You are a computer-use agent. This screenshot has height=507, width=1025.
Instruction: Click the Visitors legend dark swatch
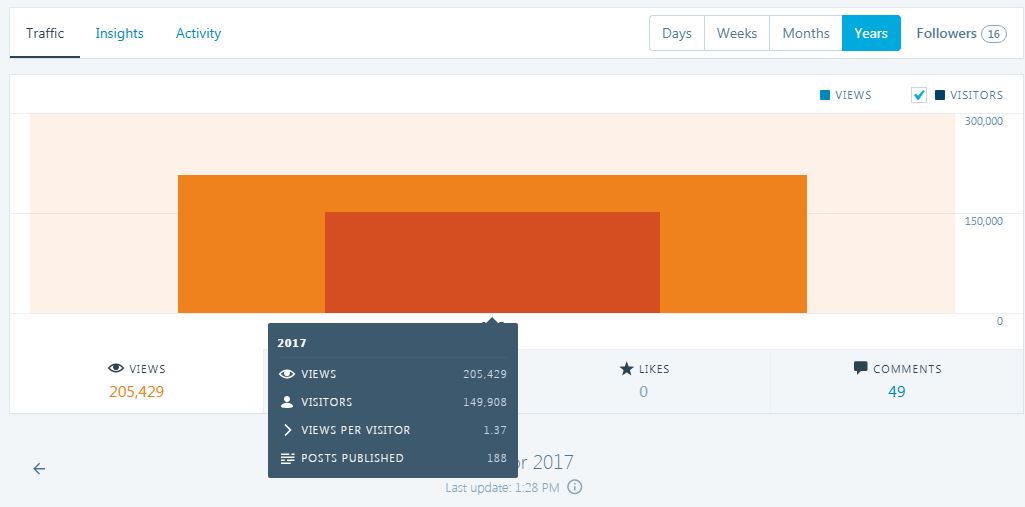[x=940, y=95]
